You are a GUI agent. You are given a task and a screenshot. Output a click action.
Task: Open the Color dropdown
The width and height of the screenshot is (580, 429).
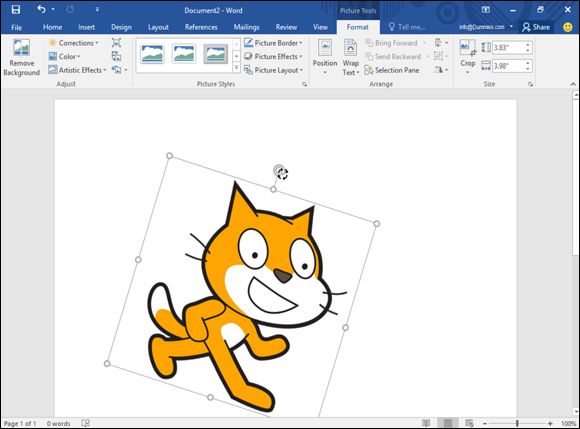point(65,57)
